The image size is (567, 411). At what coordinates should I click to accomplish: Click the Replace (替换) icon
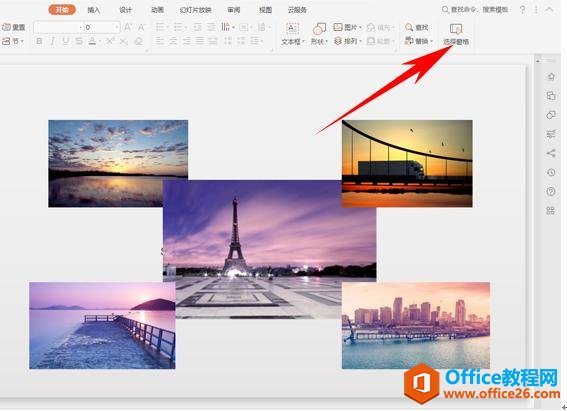click(x=409, y=40)
